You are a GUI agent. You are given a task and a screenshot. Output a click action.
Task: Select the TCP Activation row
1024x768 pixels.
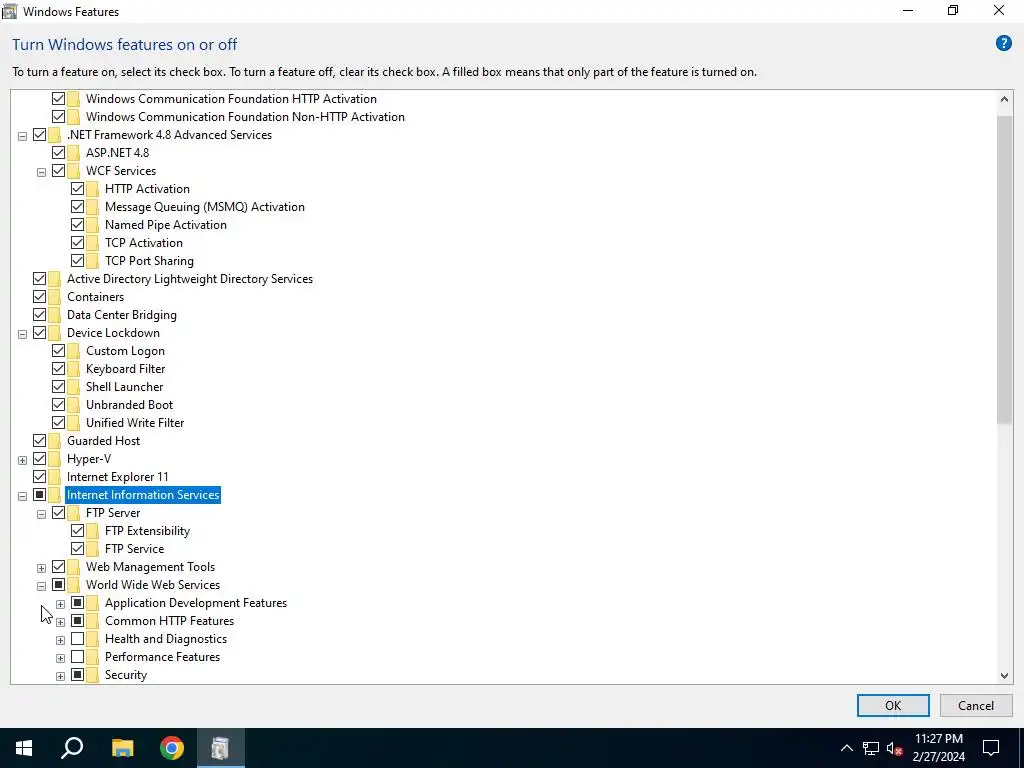pyautogui.click(x=144, y=243)
